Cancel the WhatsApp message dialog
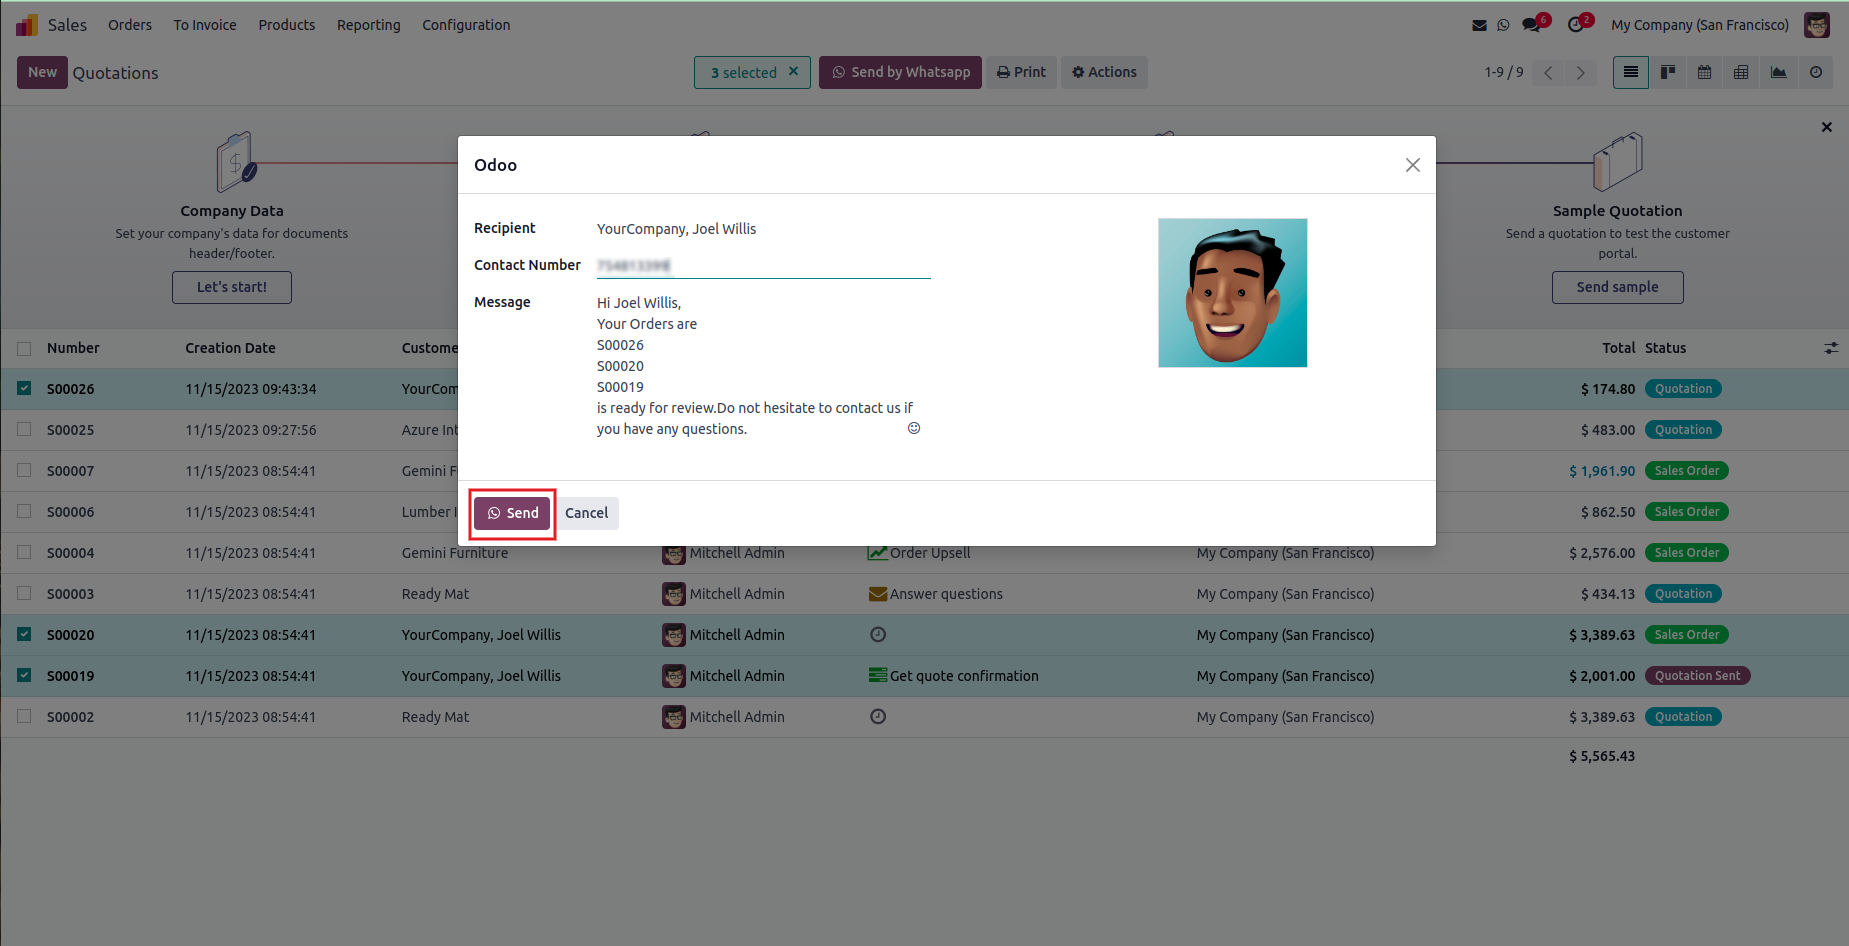This screenshot has width=1849, height=946. (586, 513)
